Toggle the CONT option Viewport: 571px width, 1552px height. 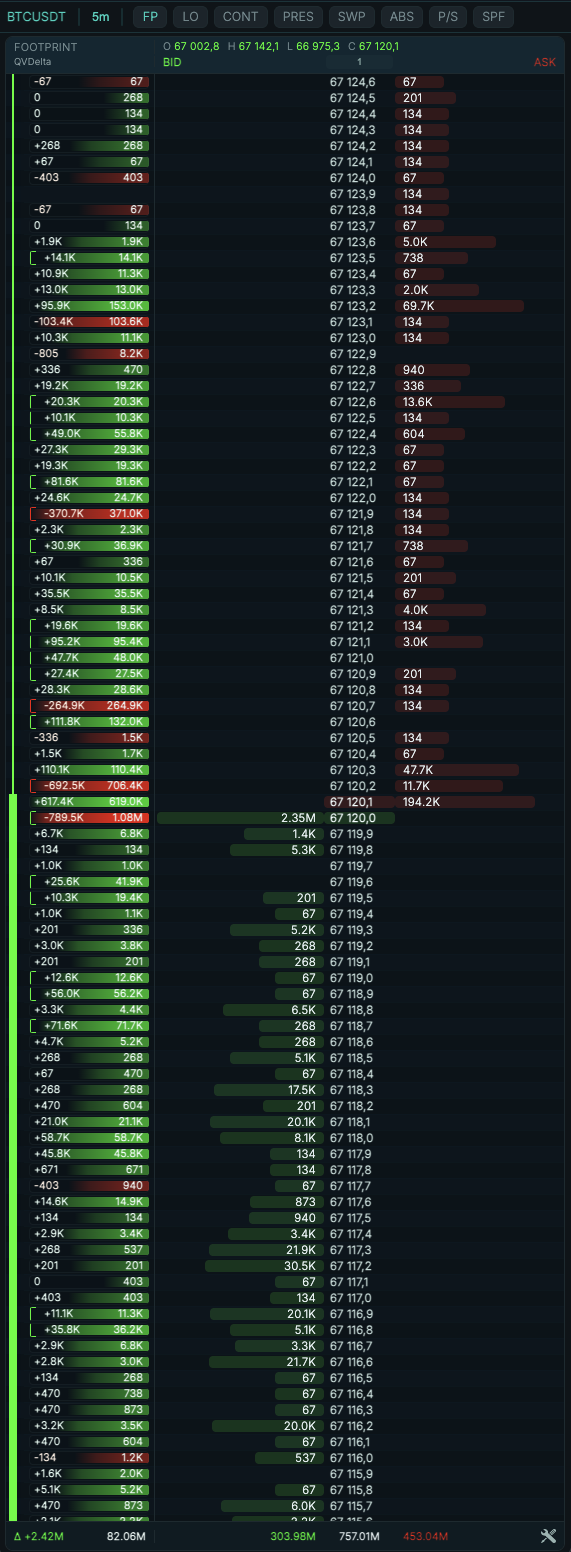click(x=240, y=16)
